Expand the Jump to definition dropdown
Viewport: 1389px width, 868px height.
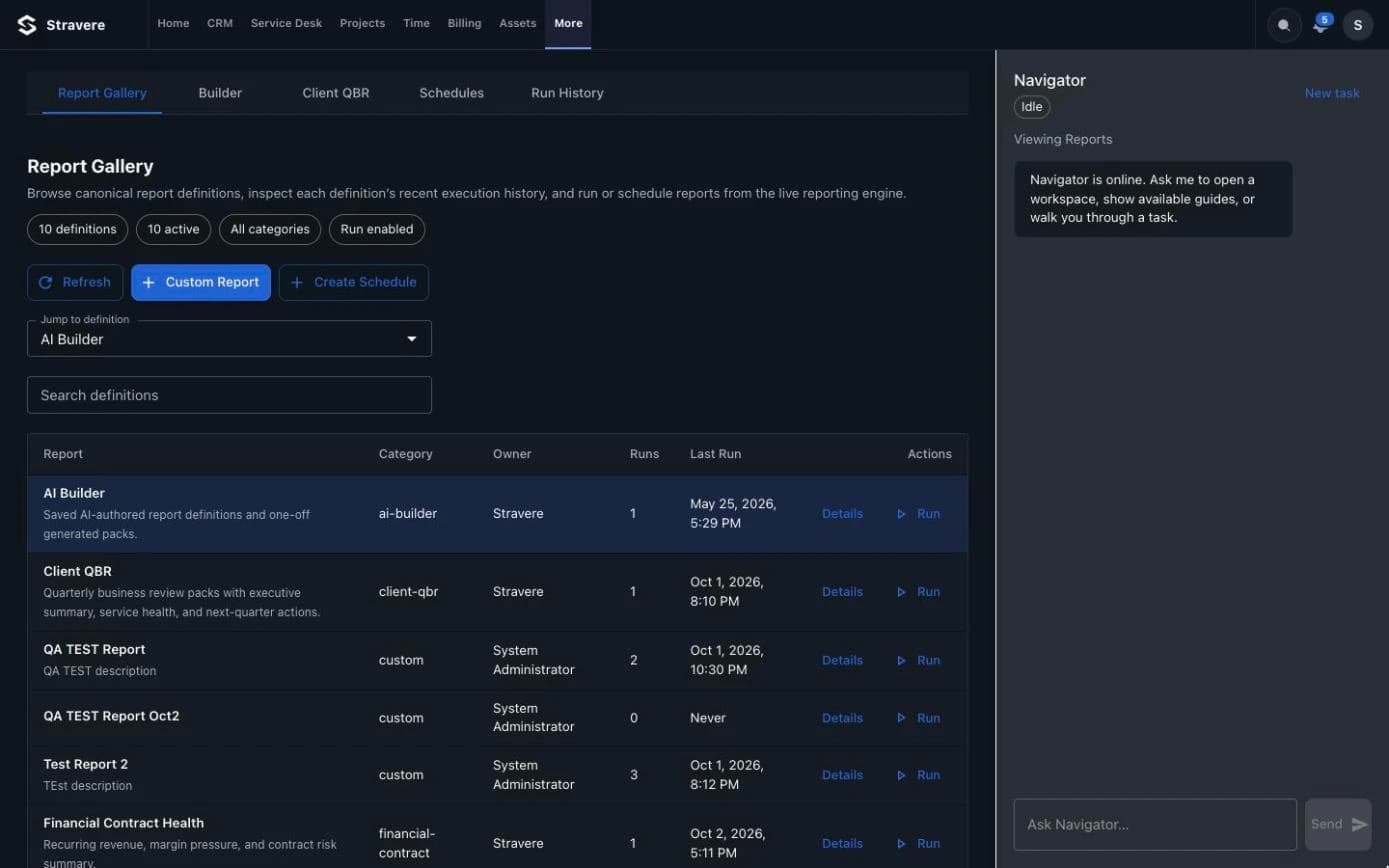(x=229, y=339)
